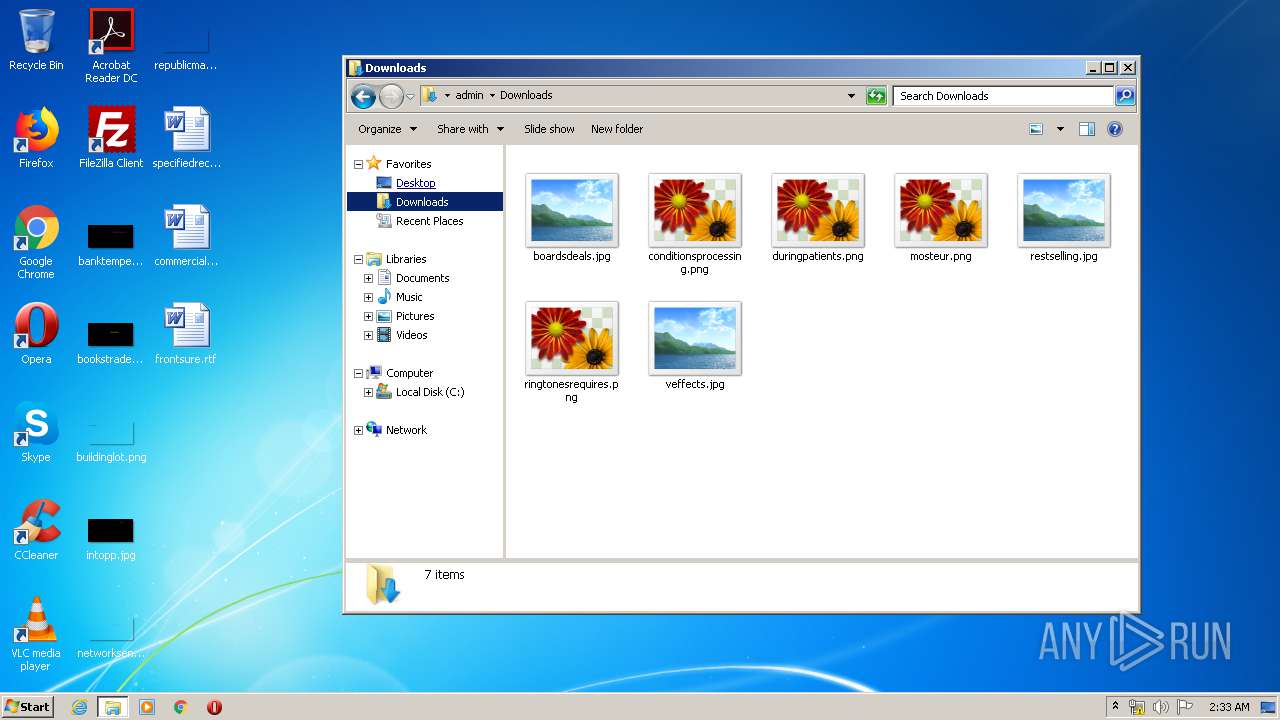Image resolution: width=1280 pixels, height=720 pixels.
Task: Open recent pages dropdown next to Forward
Action: pyautogui.click(x=410, y=97)
